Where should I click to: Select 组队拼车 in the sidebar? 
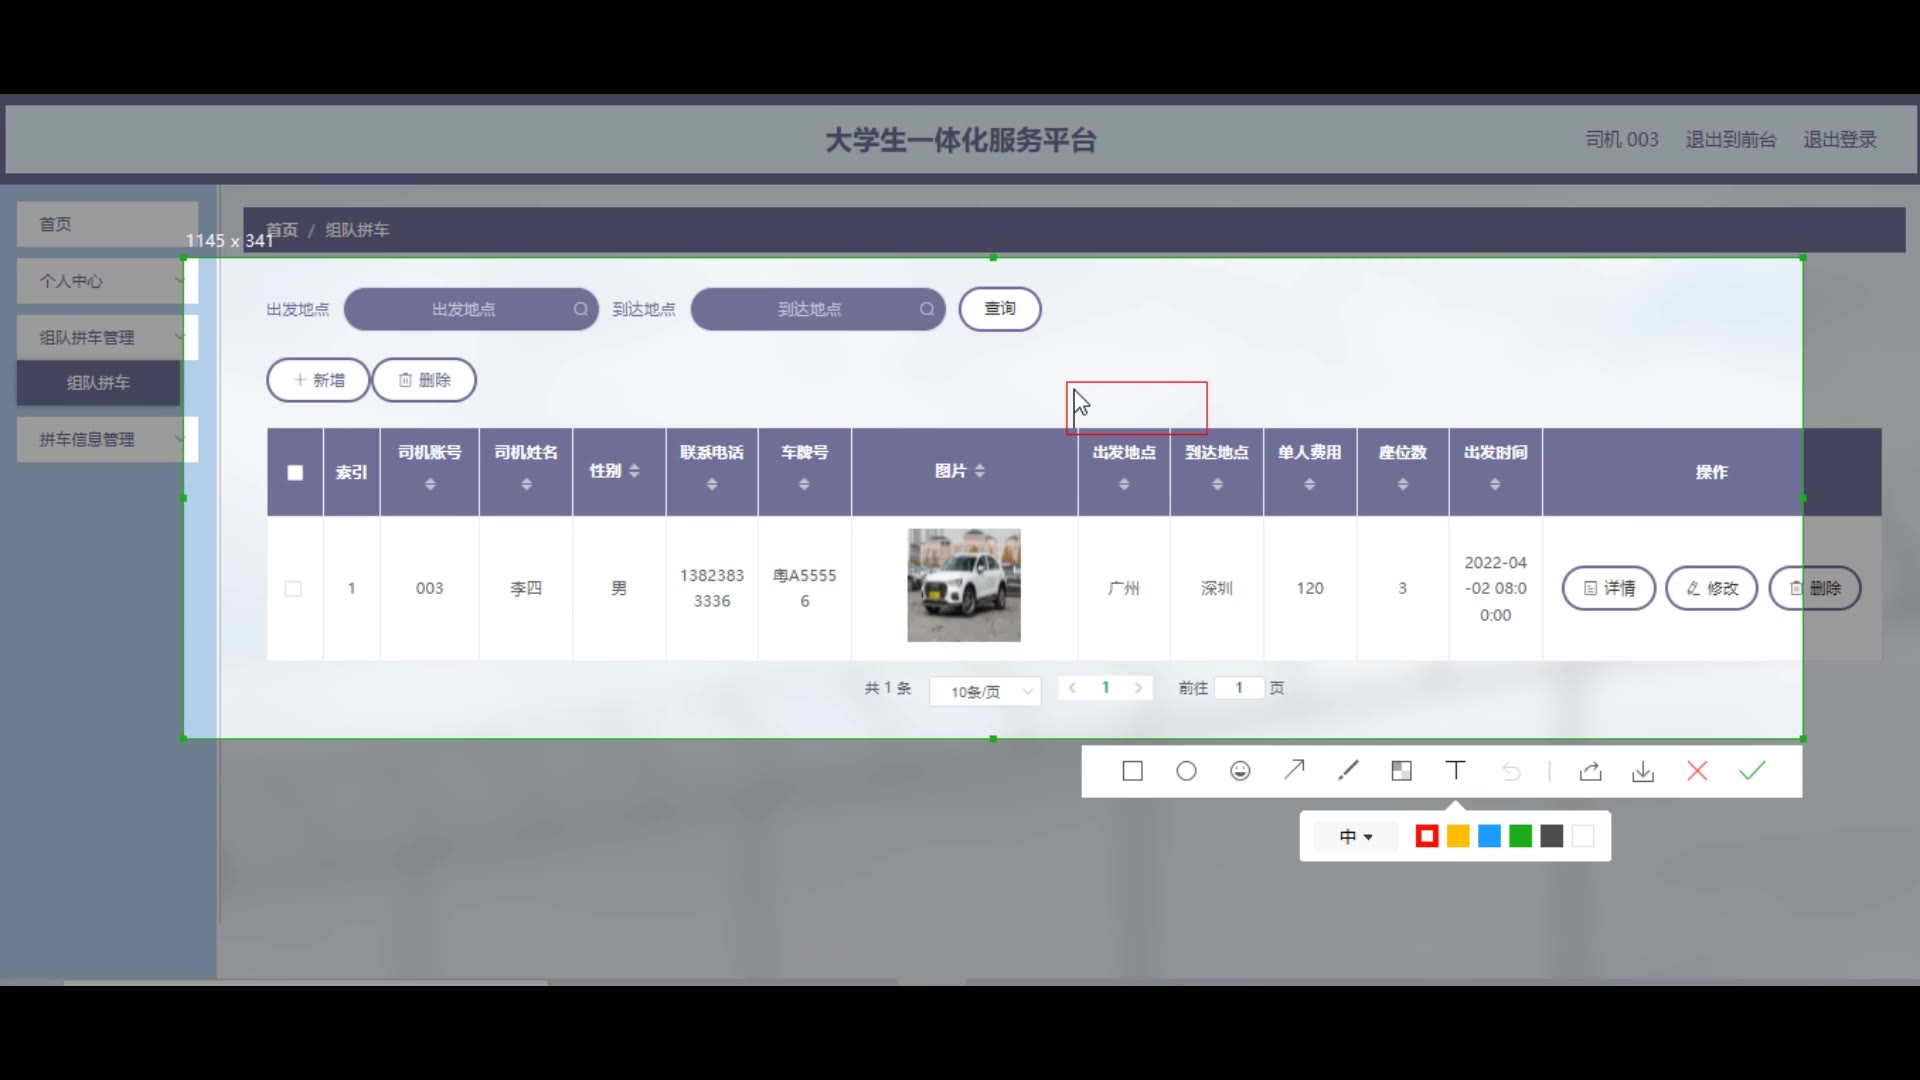(x=98, y=382)
